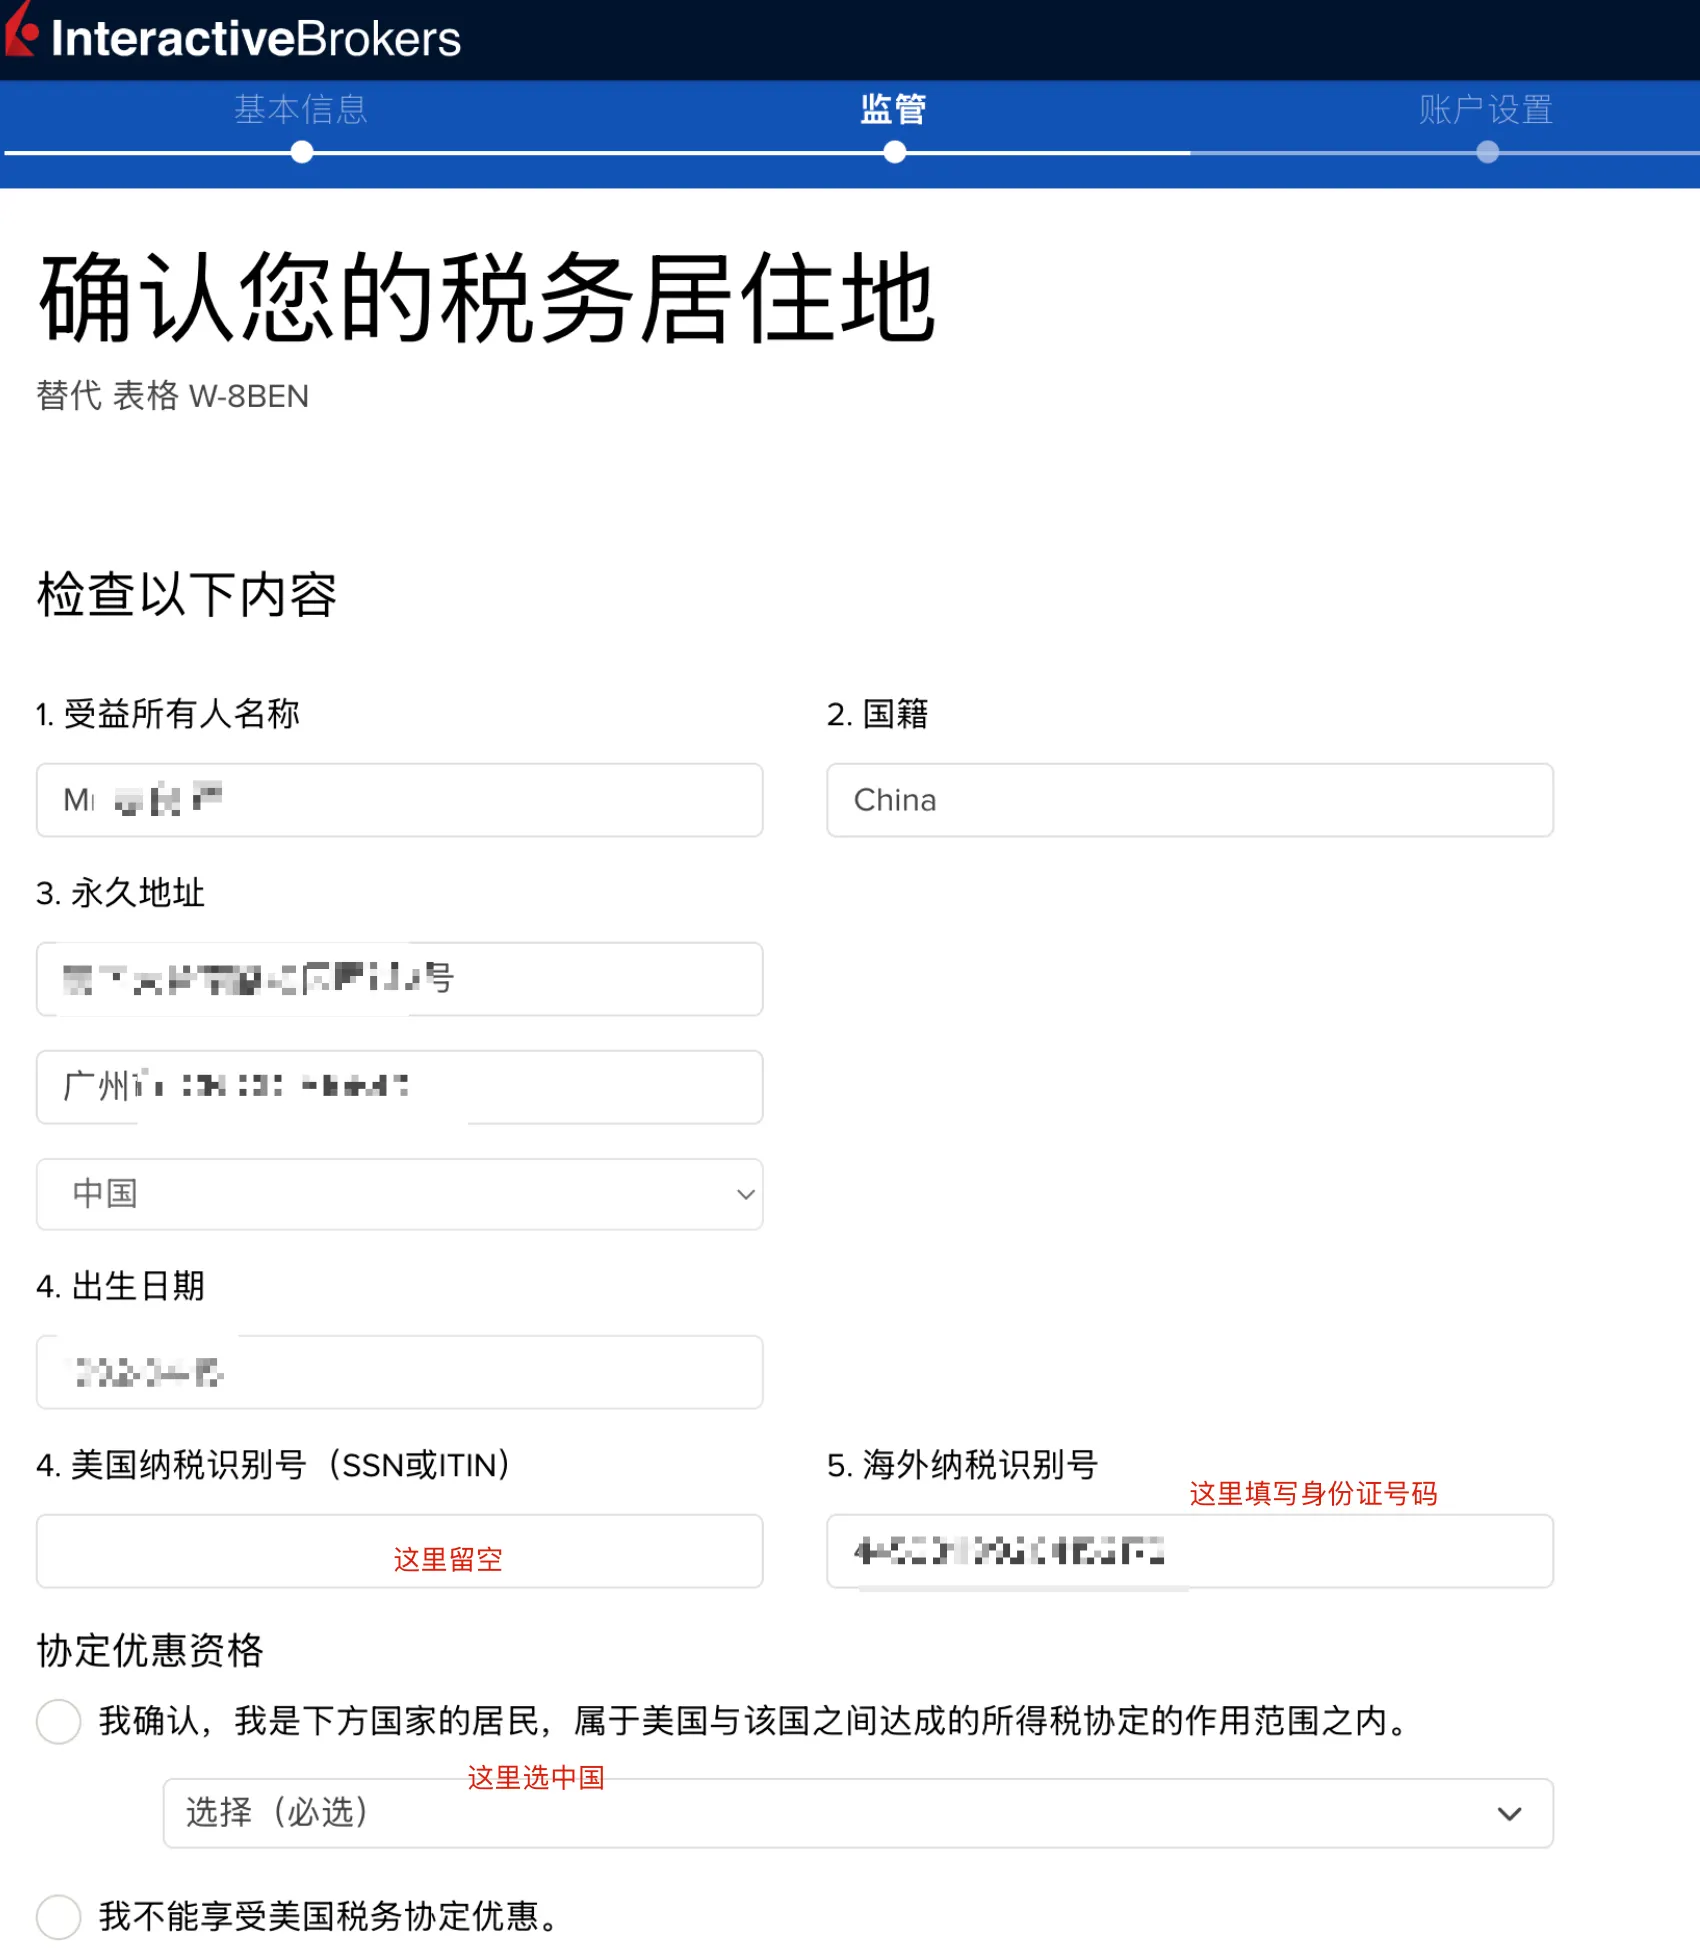Click the 账户设置 progress dot
Screen dimensions: 1700x1954
[x=1487, y=152]
